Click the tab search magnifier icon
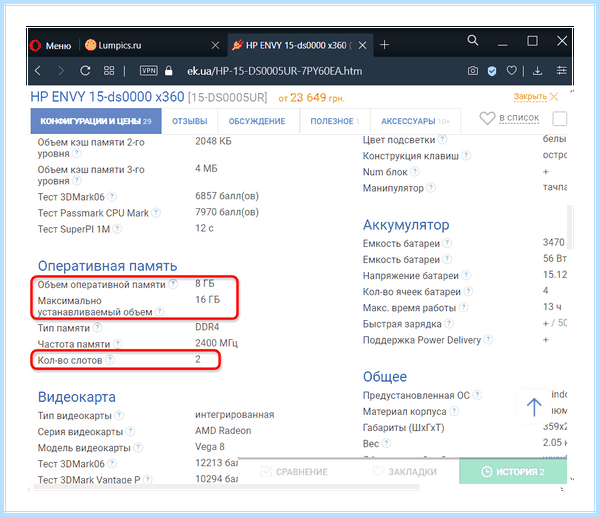 [x=473, y=40]
